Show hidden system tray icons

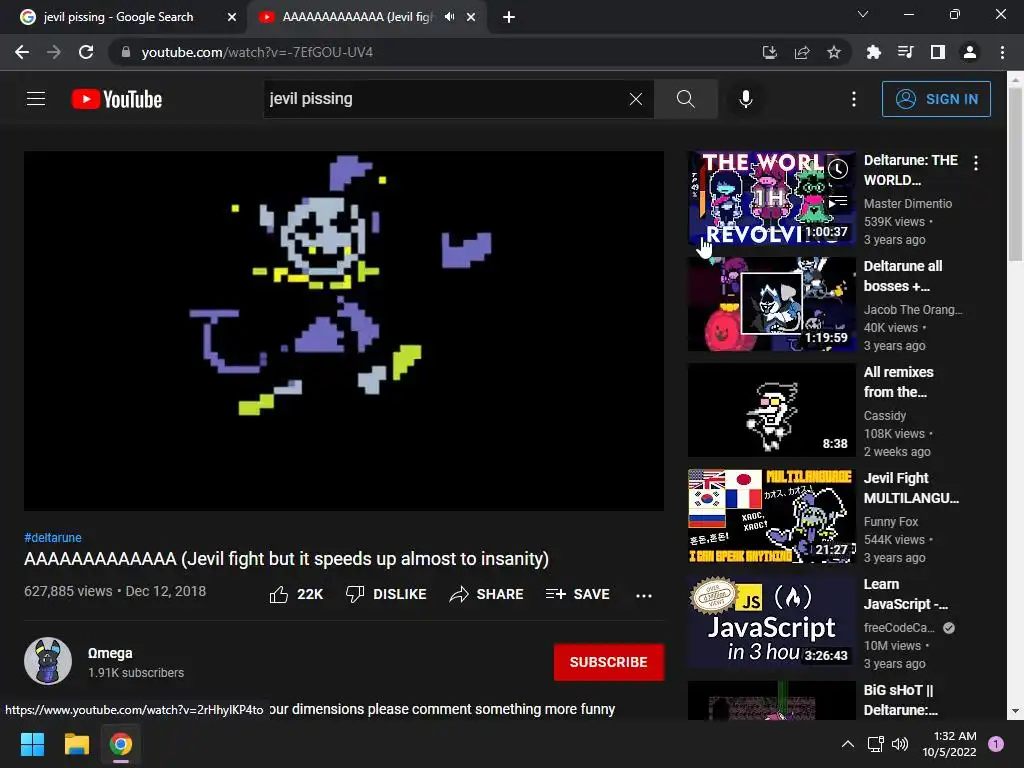pyautogui.click(x=848, y=744)
